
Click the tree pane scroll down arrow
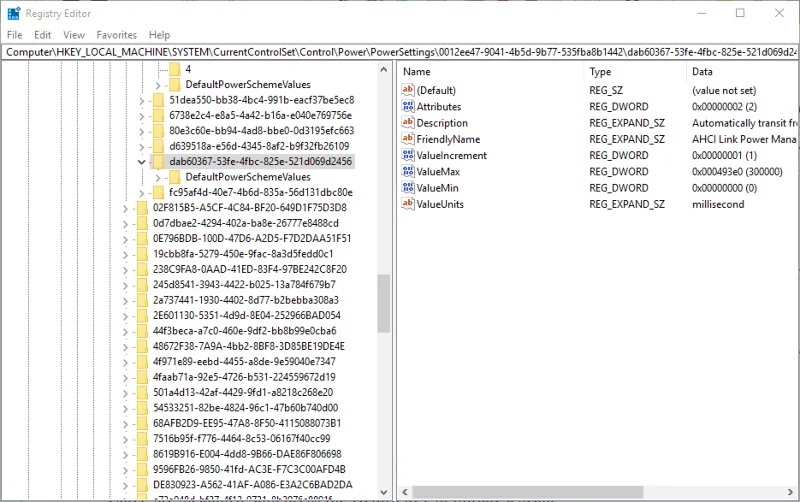tap(384, 492)
